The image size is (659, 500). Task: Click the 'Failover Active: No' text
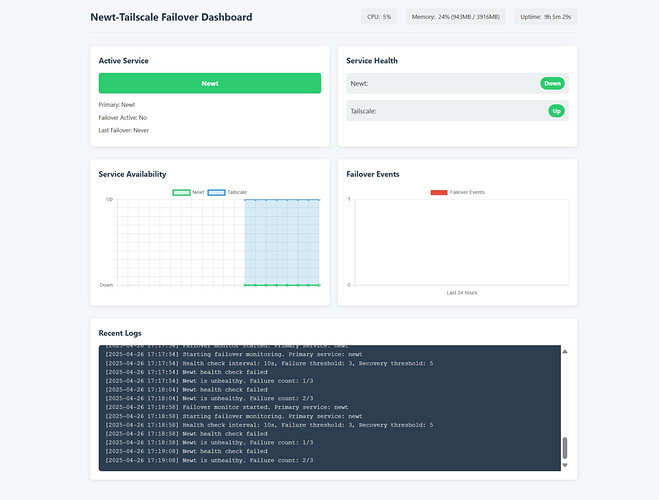[x=123, y=118]
